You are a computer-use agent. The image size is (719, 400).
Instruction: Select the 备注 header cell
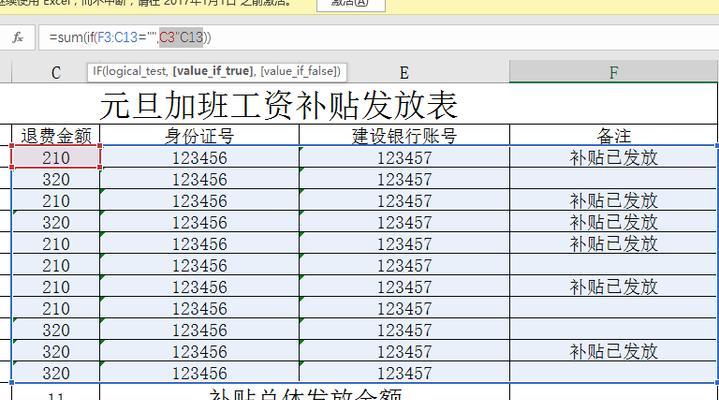point(613,135)
